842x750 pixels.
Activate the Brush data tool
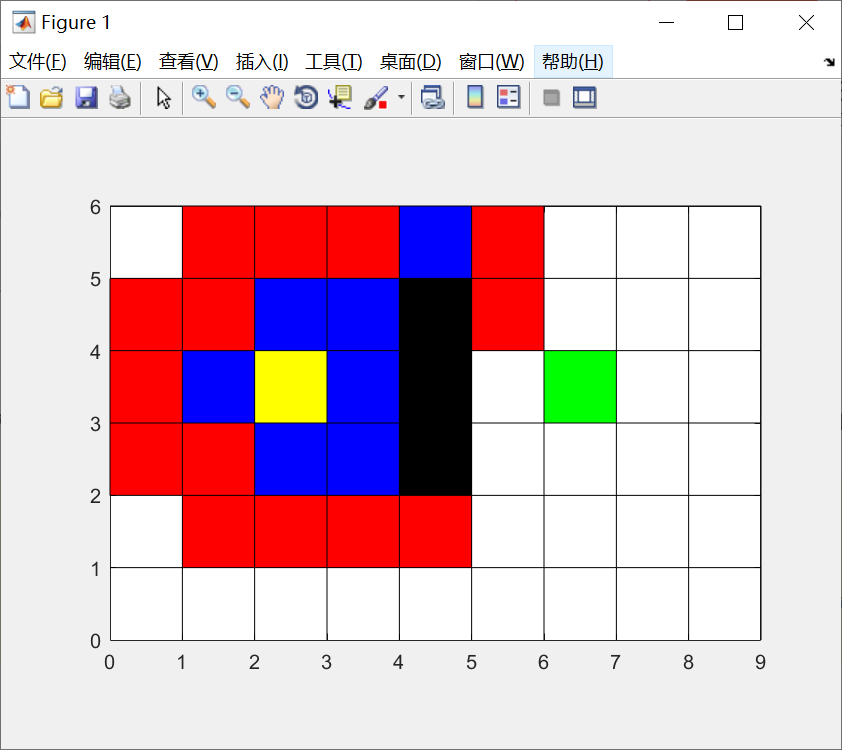(x=376, y=98)
